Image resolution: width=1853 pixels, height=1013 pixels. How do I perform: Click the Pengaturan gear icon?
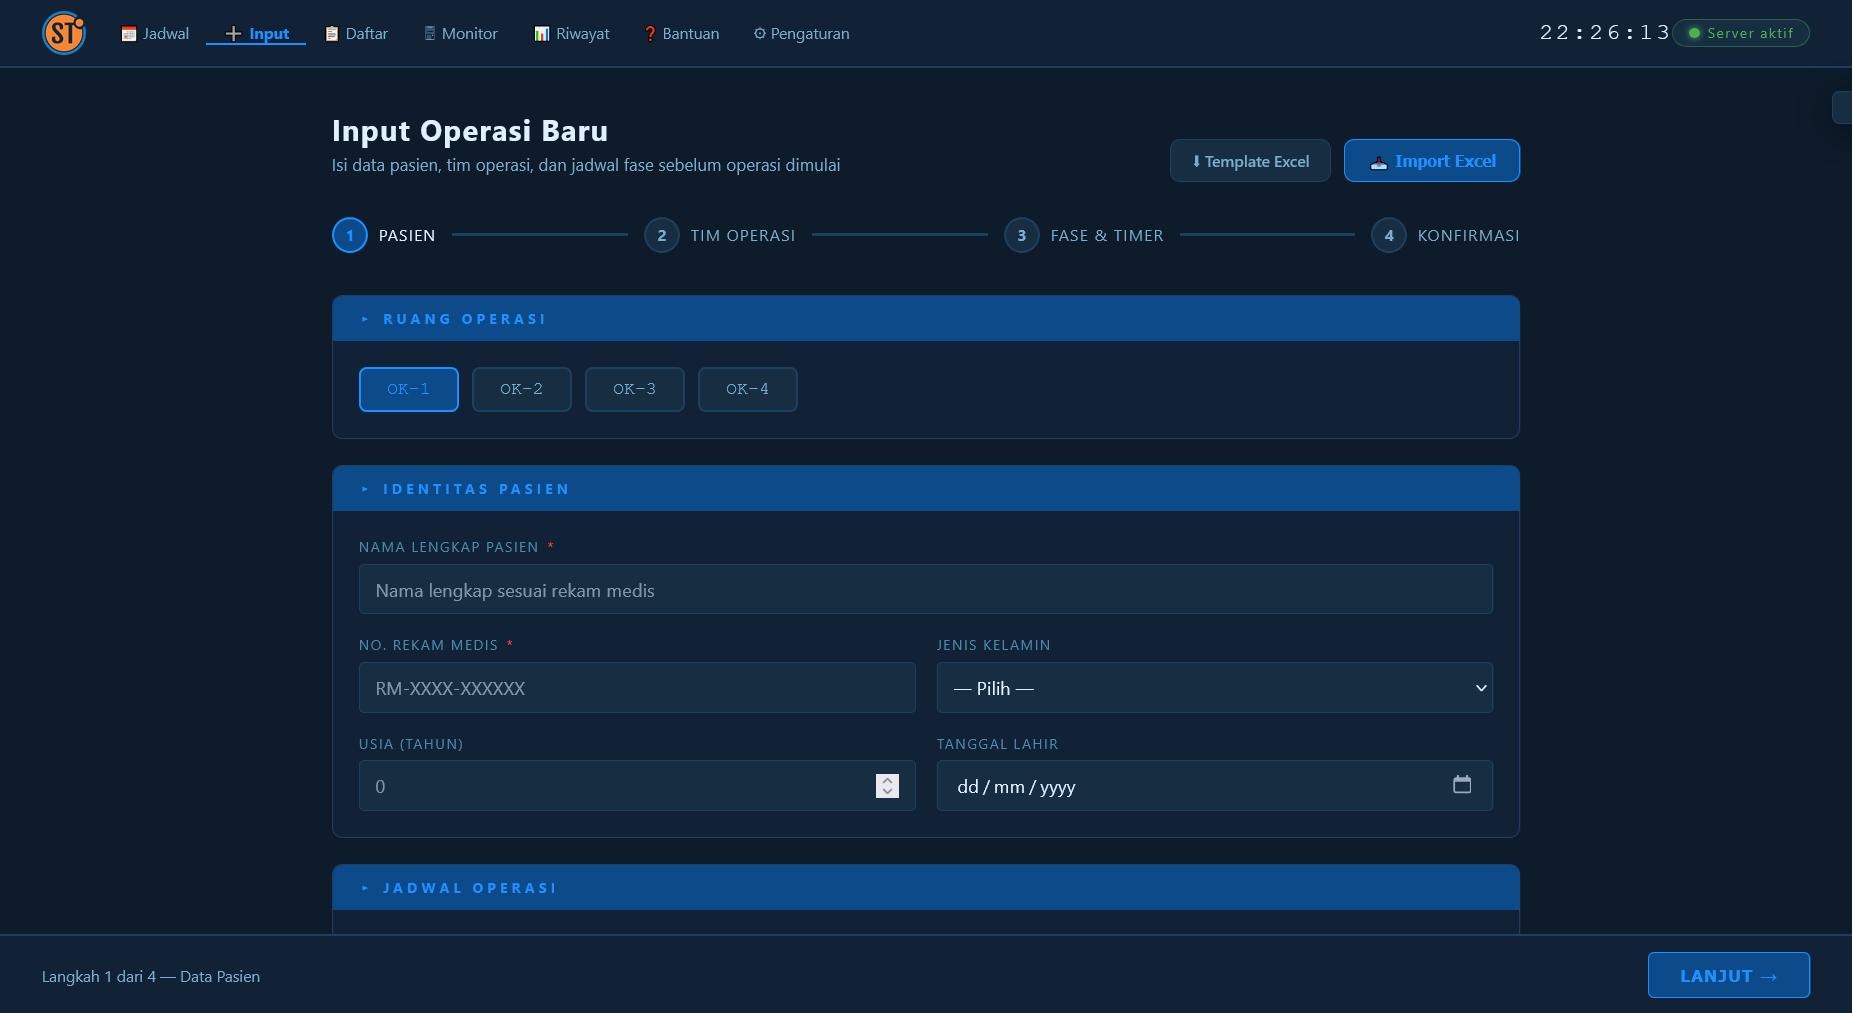pyautogui.click(x=760, y=33)
